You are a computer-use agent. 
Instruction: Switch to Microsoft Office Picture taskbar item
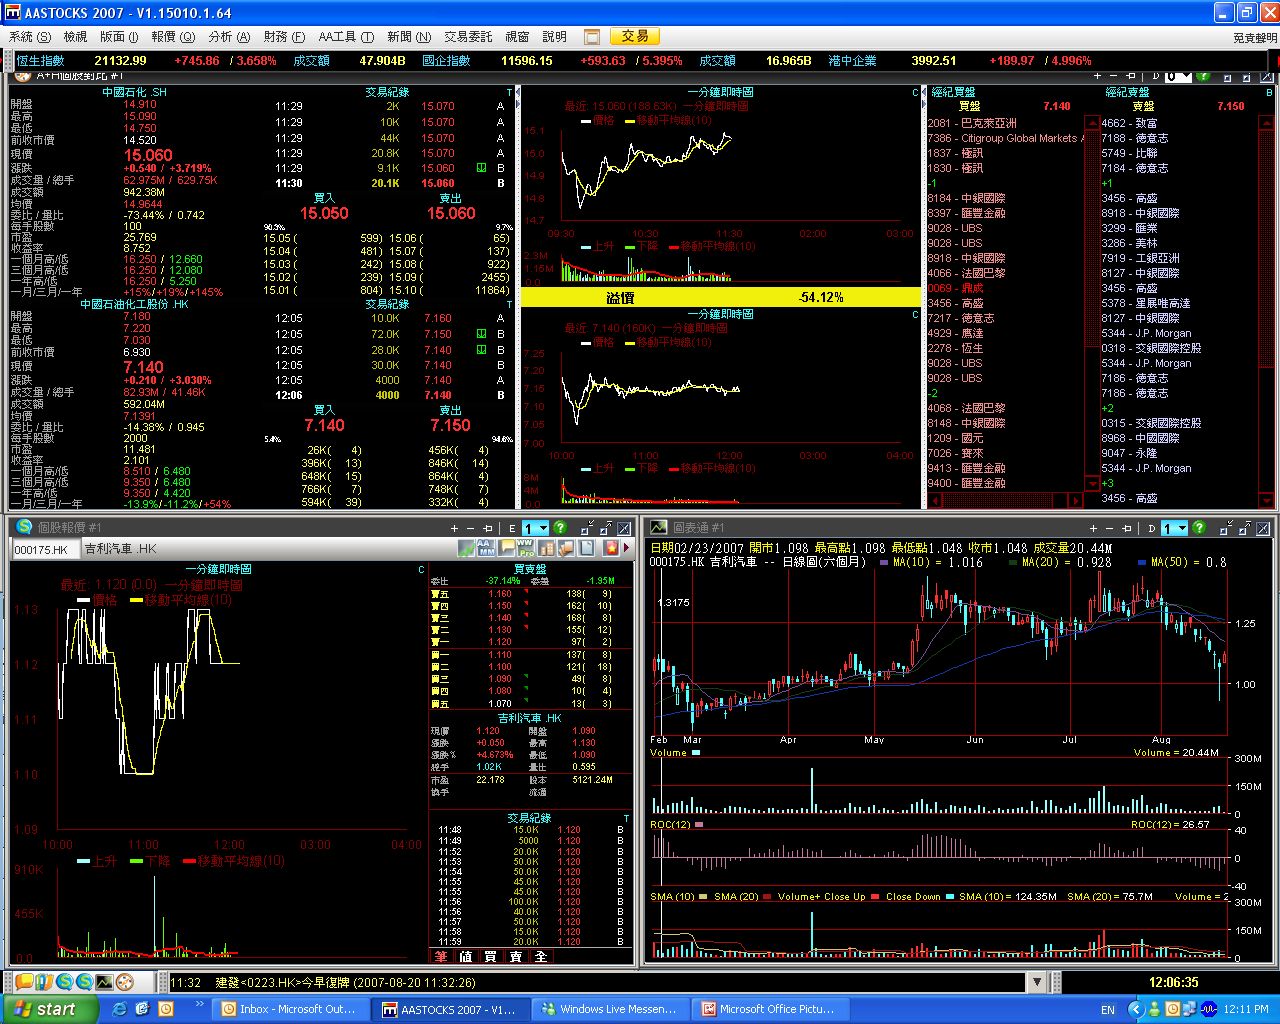pos(769,1009)
